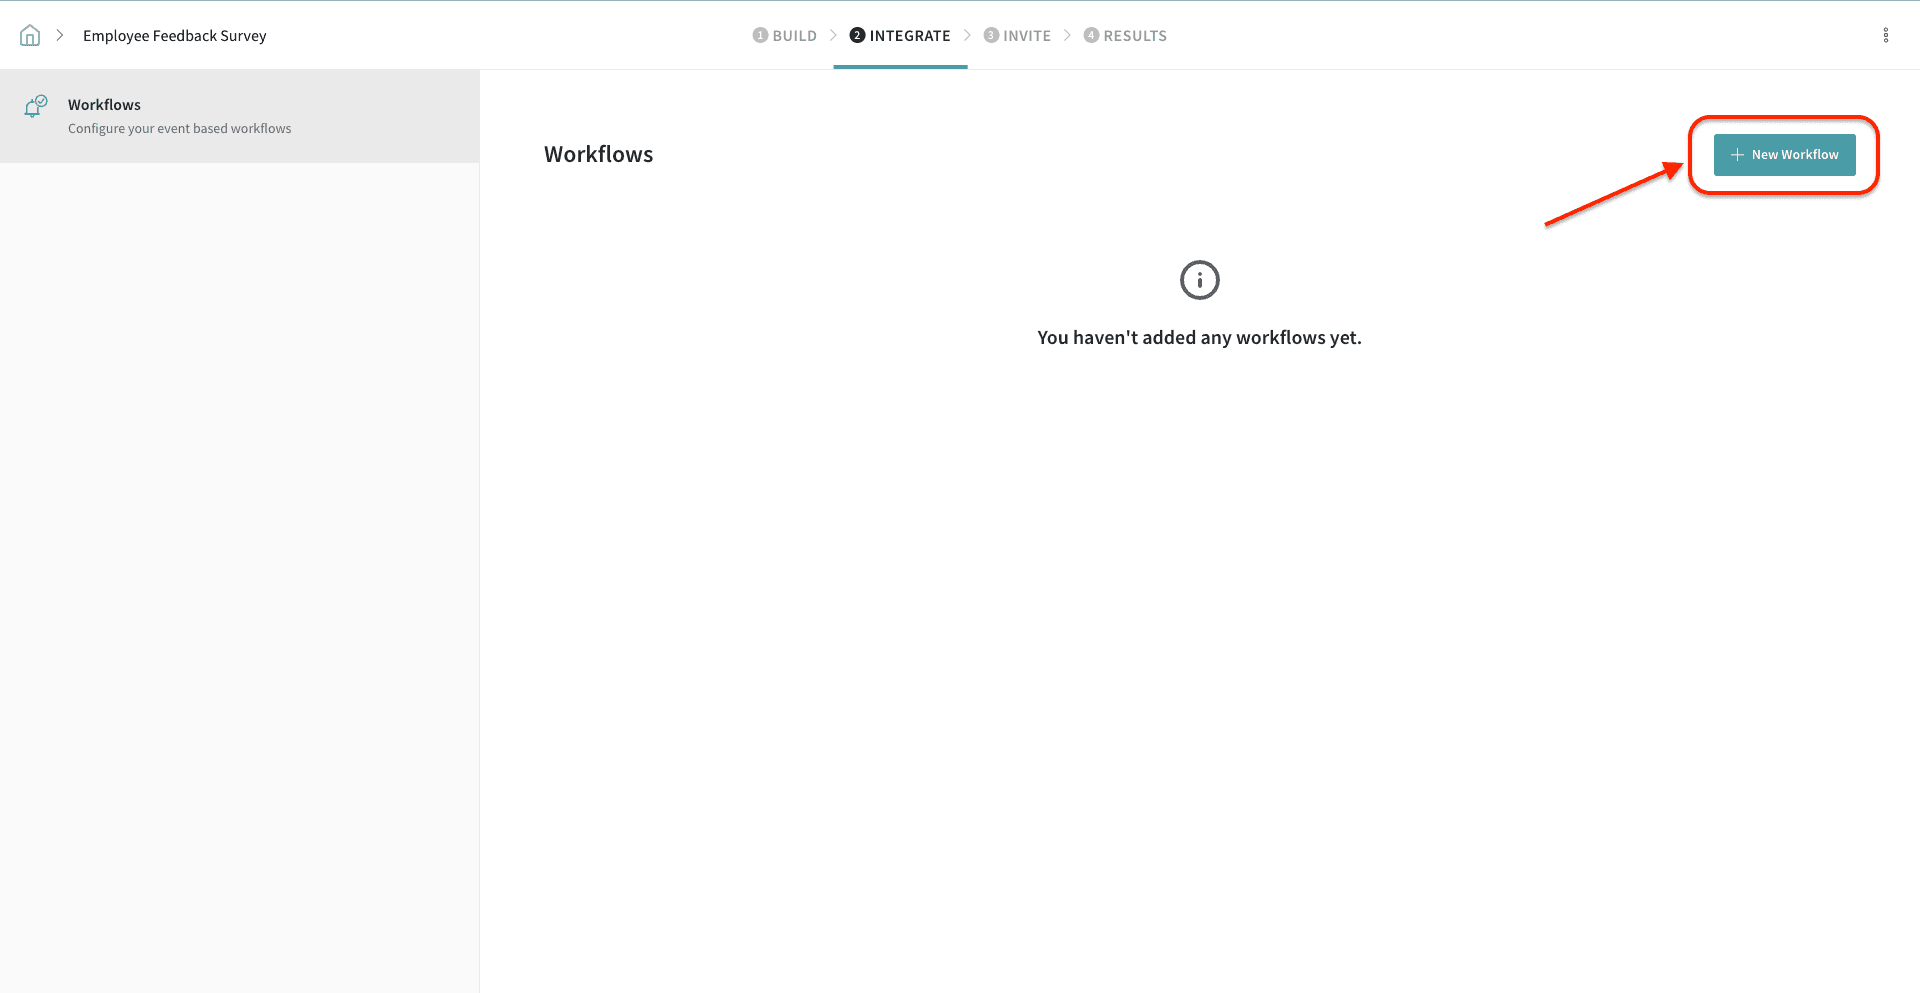Open the RESULTS step
The image size is (1920, 993).
tap(1135, 36)
